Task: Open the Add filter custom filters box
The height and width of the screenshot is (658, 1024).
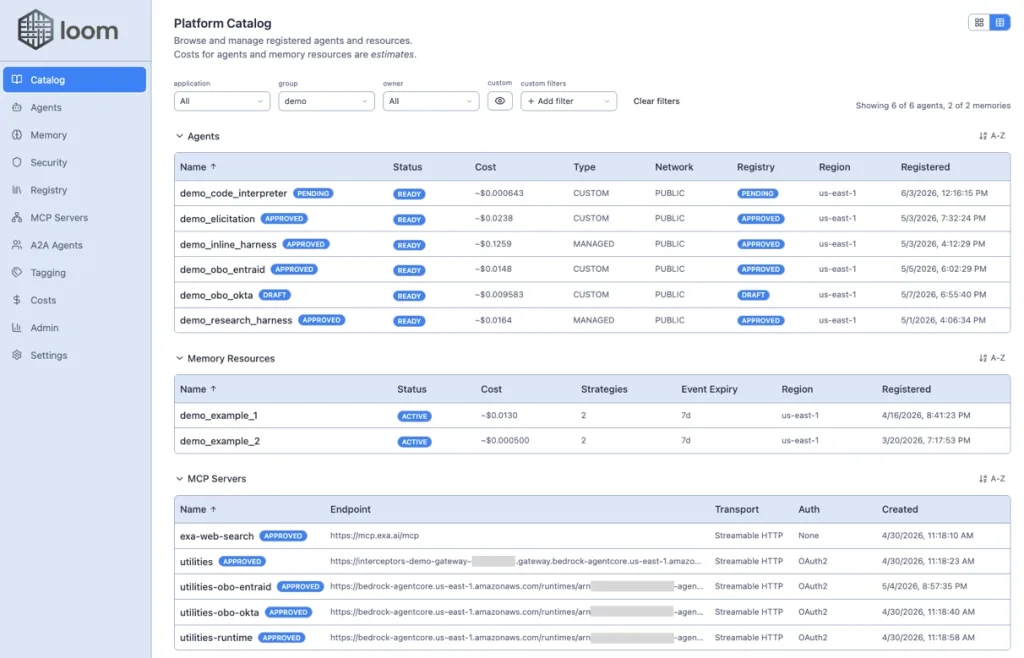Action: (x=569, y=101)
